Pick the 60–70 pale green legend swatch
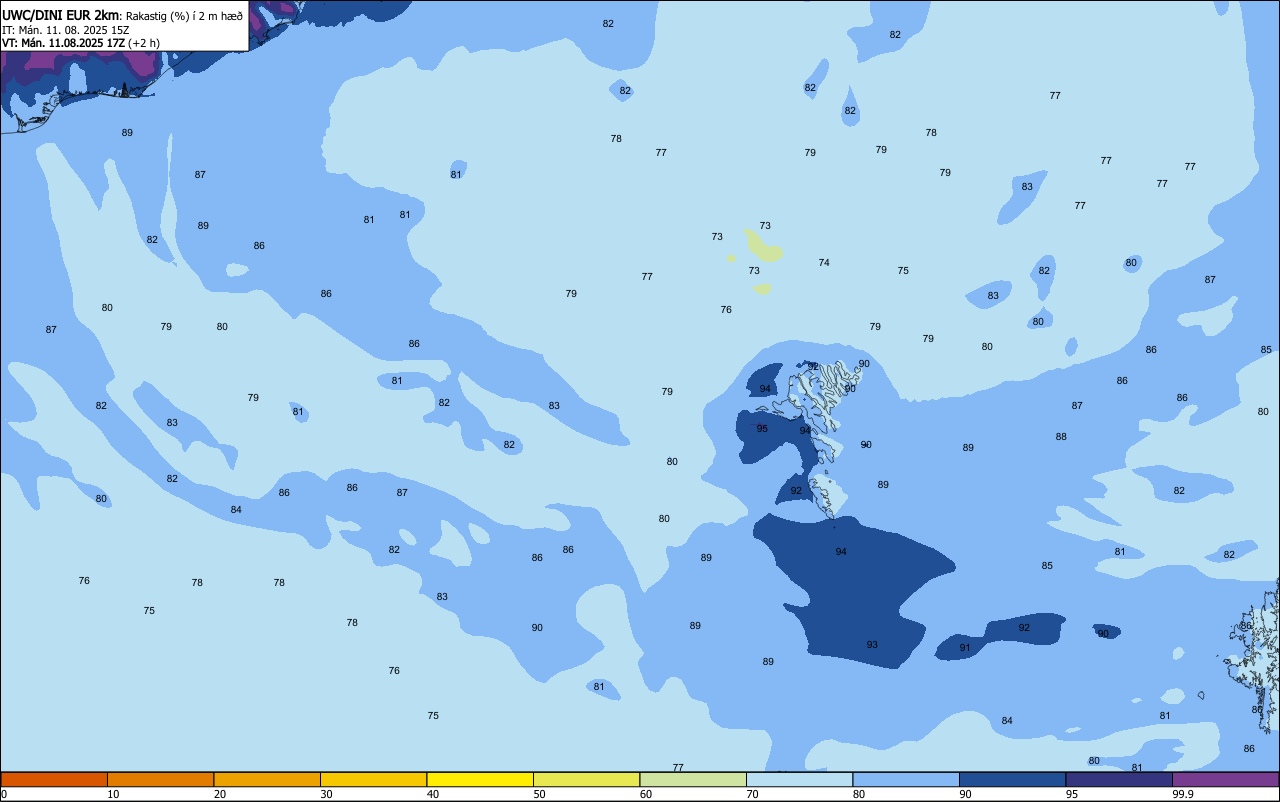This screenshot has height=802, width=1280. point(693,779)
